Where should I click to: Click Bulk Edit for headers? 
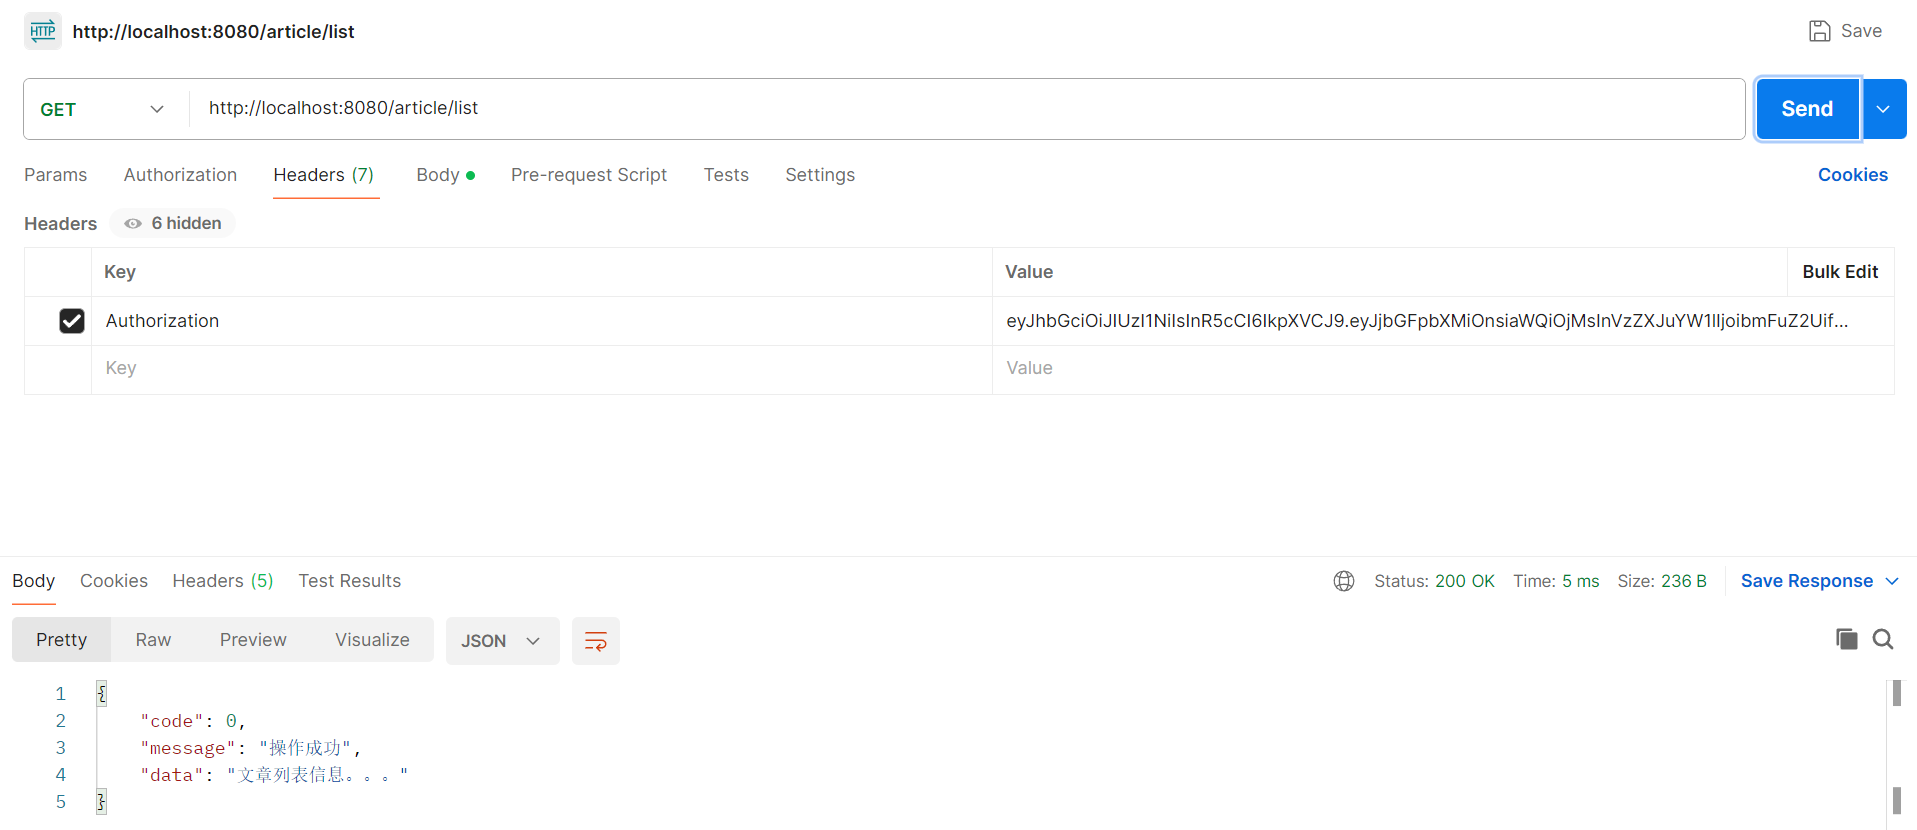[1839, 272]
